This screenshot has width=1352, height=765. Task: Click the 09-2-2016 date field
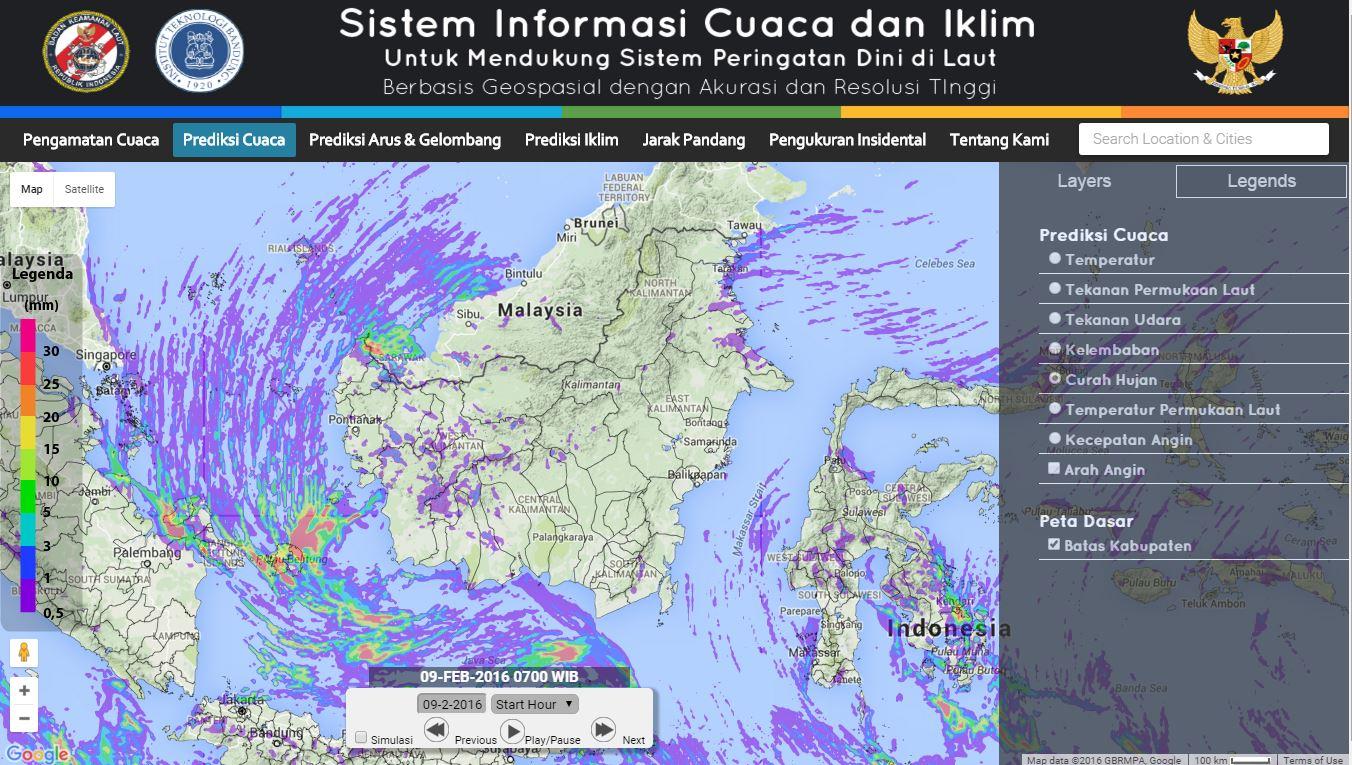pyautogui.click(x=453, y=704)
